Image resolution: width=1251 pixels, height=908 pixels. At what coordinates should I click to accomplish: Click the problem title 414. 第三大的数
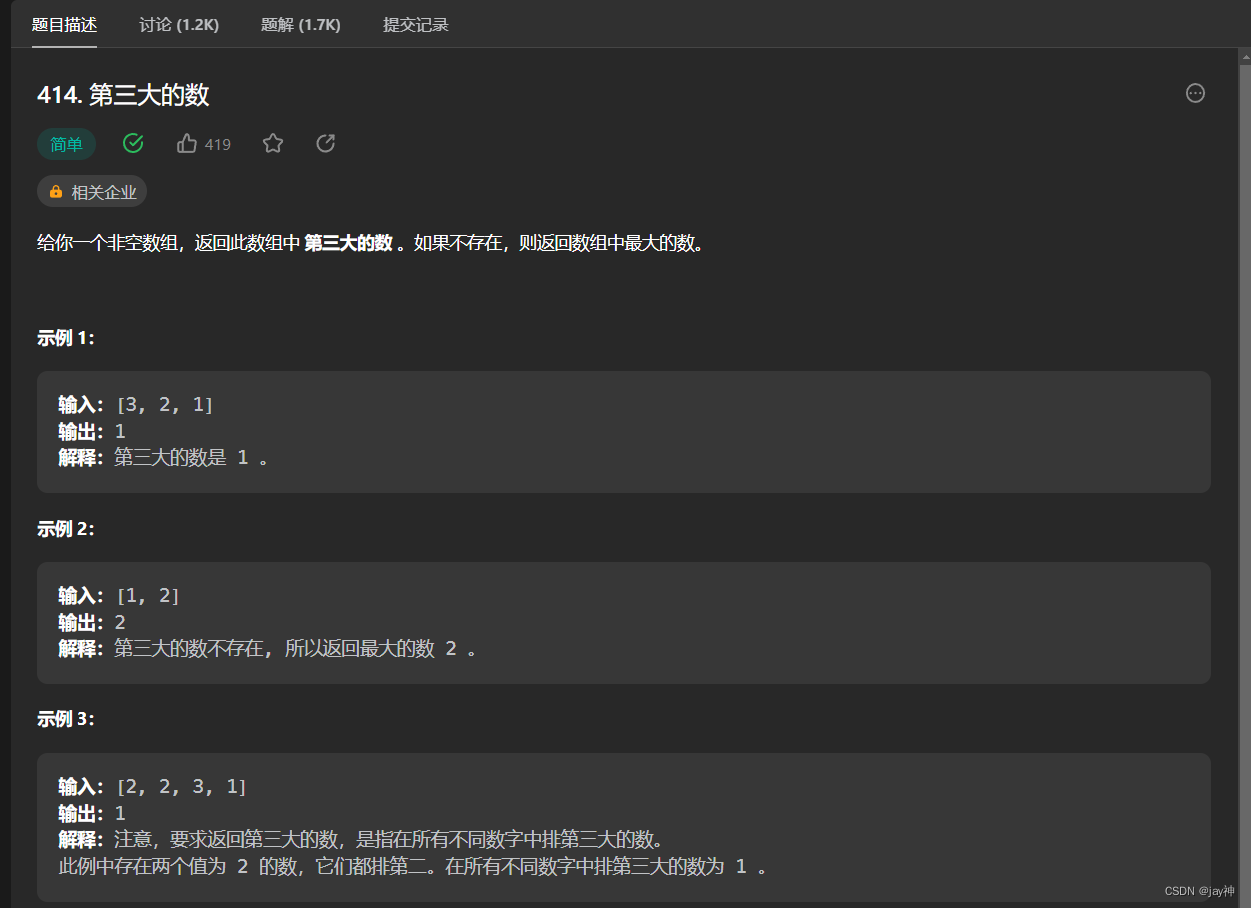pos(122,94)
